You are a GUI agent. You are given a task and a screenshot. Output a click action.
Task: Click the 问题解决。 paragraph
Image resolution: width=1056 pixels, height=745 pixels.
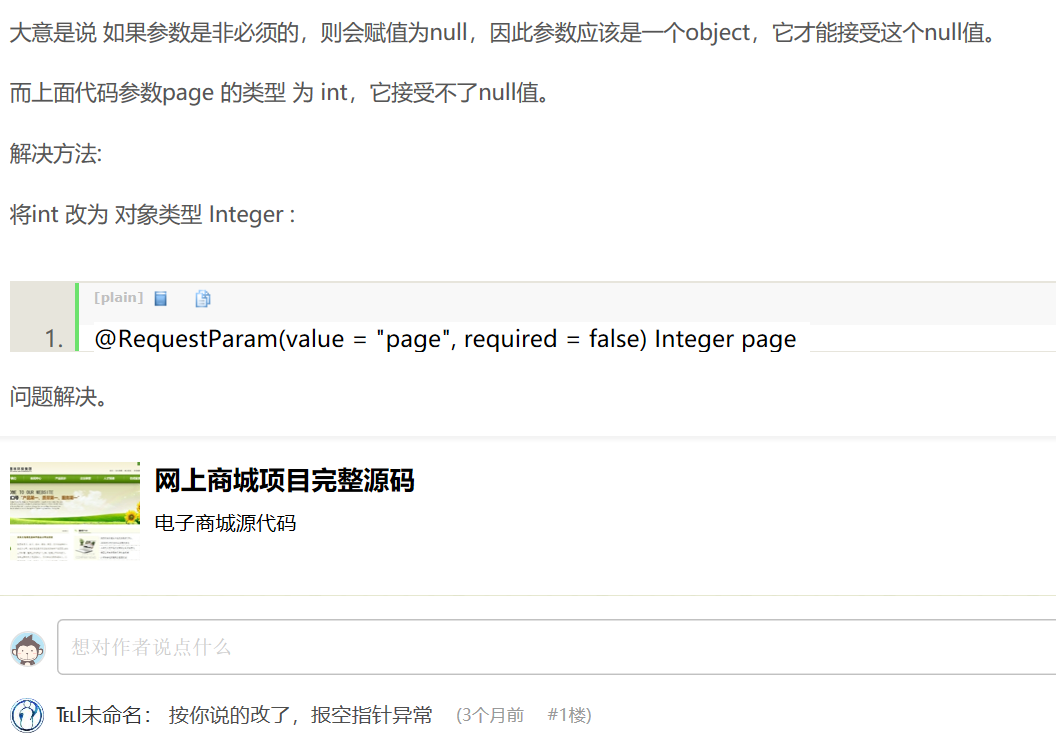pos(59,397)
